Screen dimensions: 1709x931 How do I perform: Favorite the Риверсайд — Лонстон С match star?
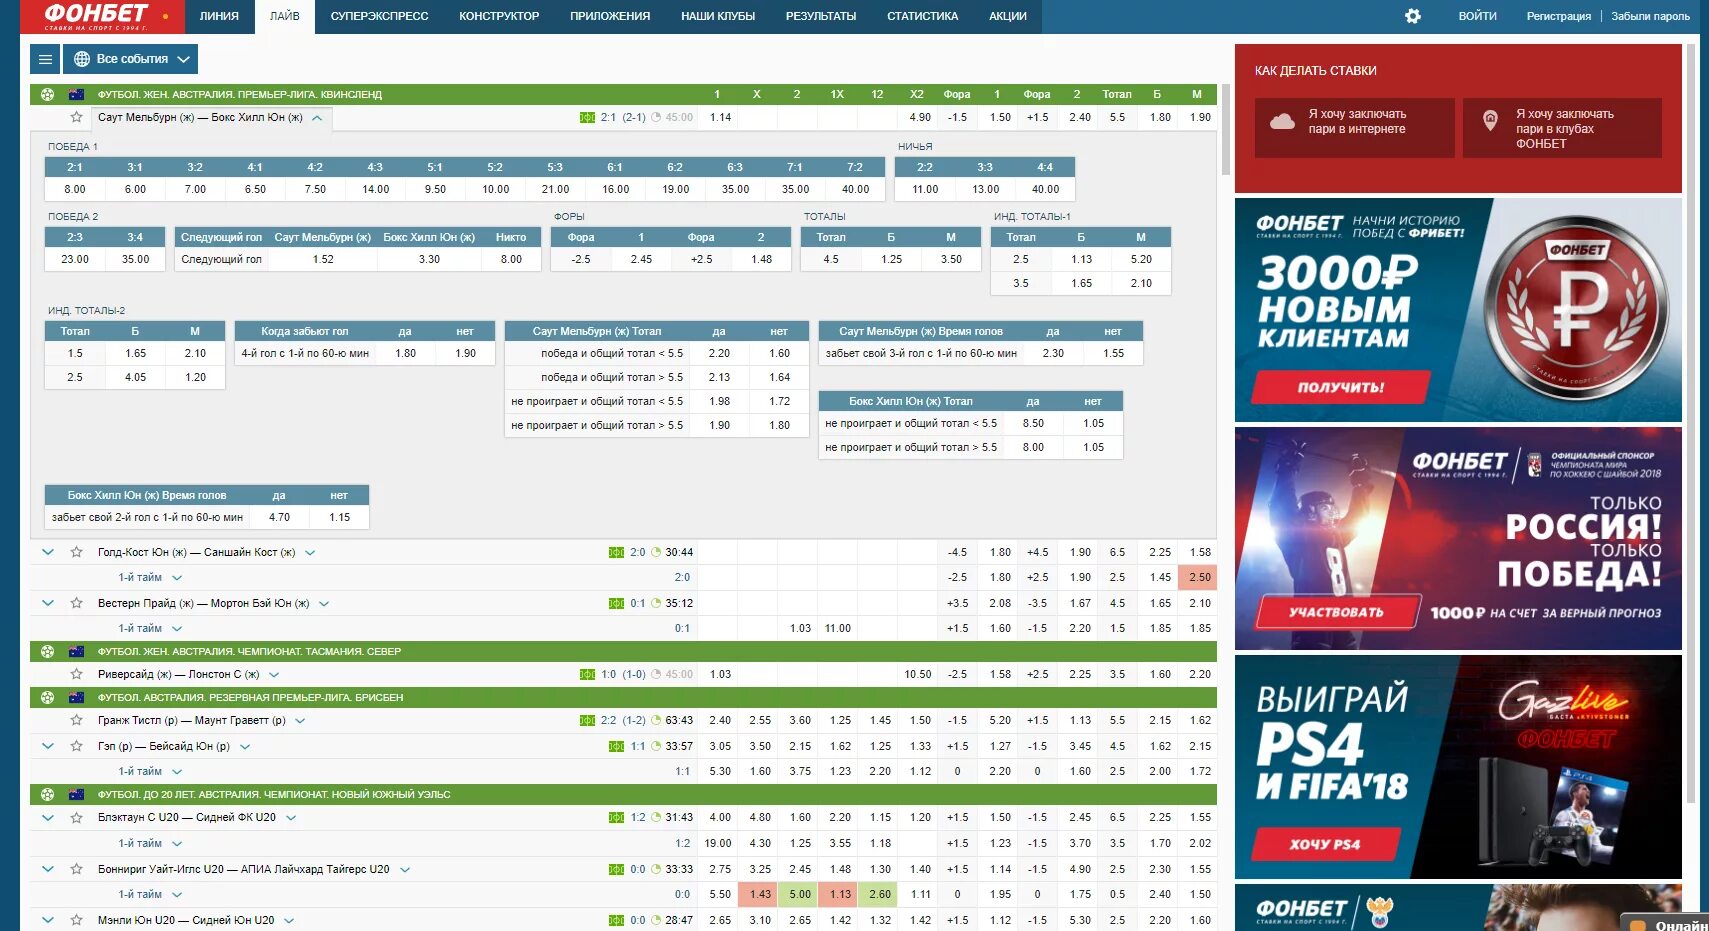pyautogui.click(x=76, y=674)
